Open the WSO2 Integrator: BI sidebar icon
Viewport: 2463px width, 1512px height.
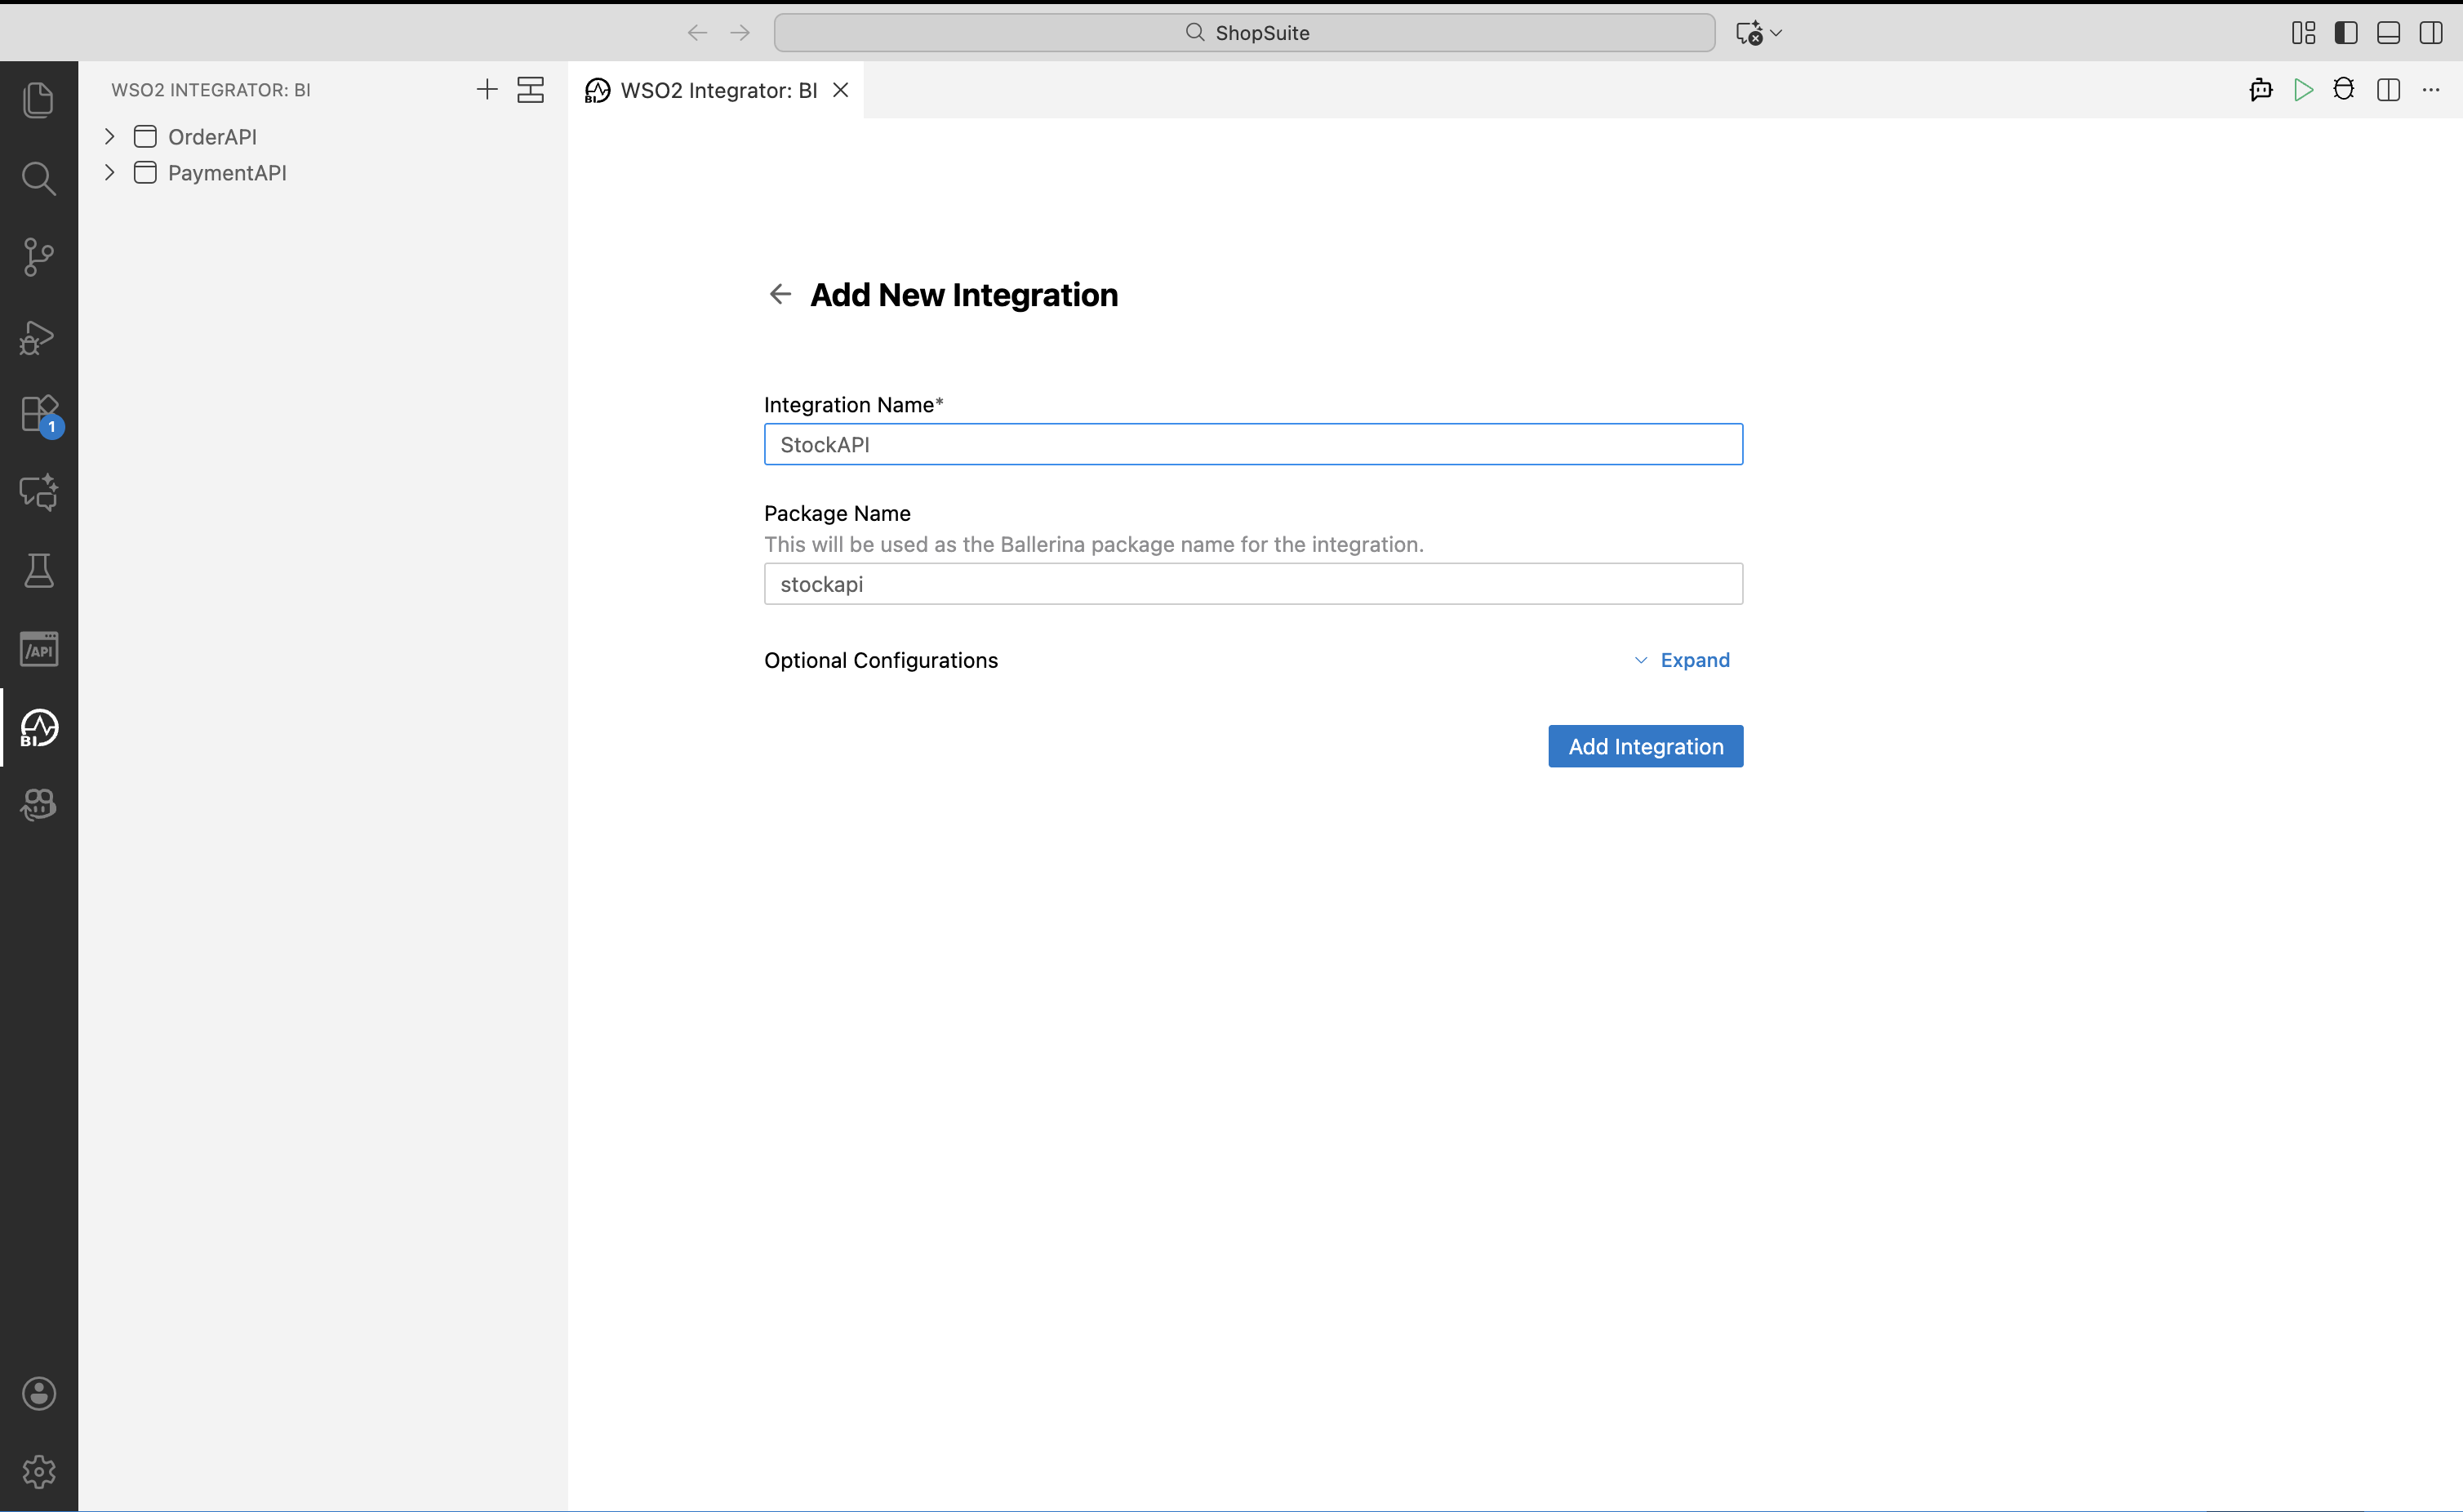(x=38, y=728)
